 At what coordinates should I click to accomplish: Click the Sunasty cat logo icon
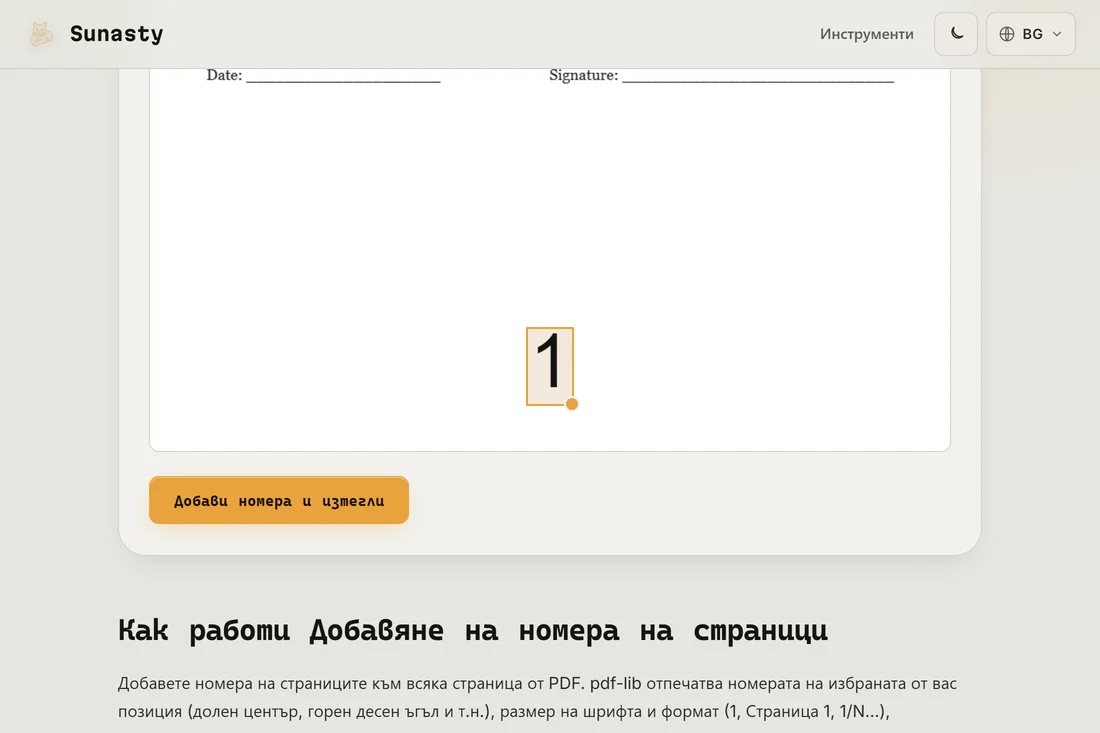coord(41,34)
